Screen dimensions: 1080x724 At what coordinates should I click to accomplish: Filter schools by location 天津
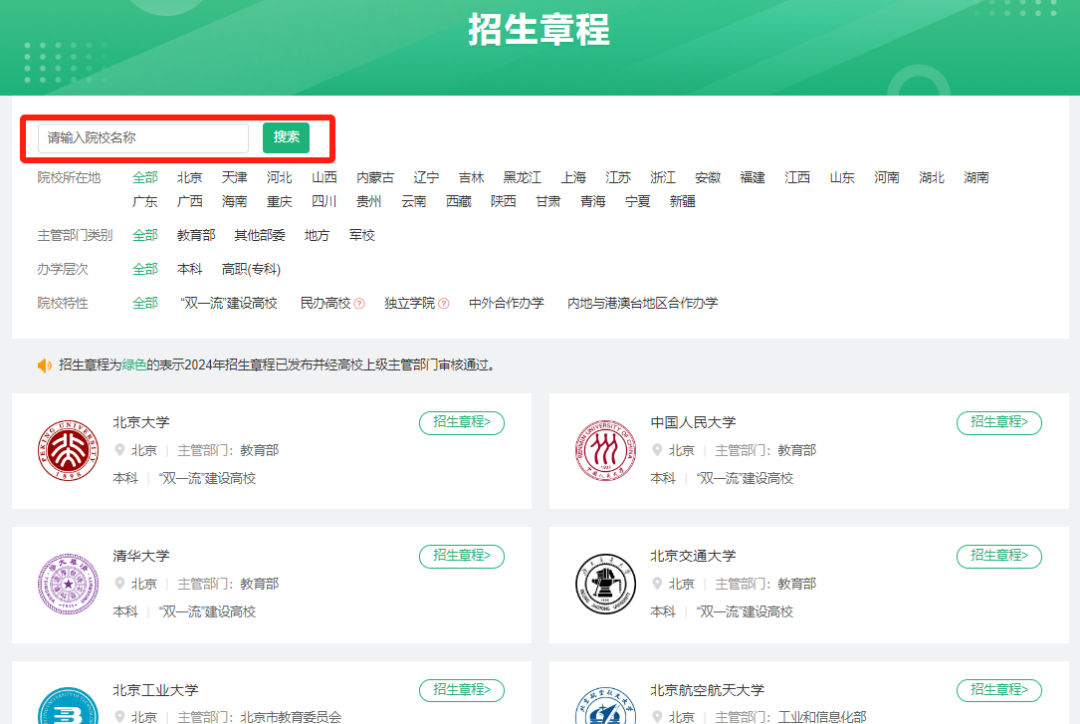tap(234, 178)
